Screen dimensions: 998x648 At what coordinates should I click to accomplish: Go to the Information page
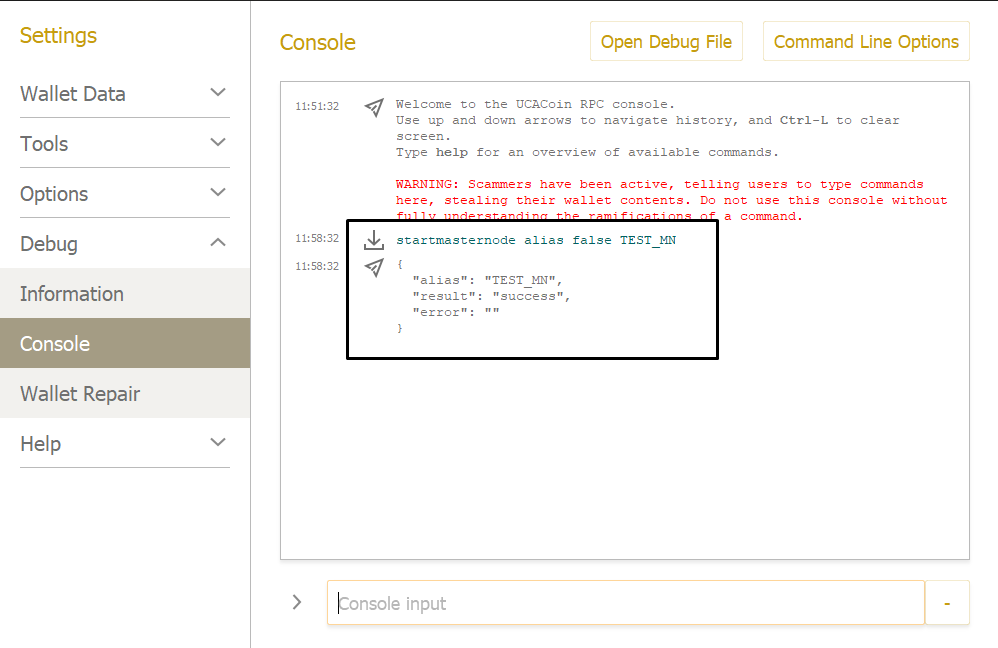(125, 293)
